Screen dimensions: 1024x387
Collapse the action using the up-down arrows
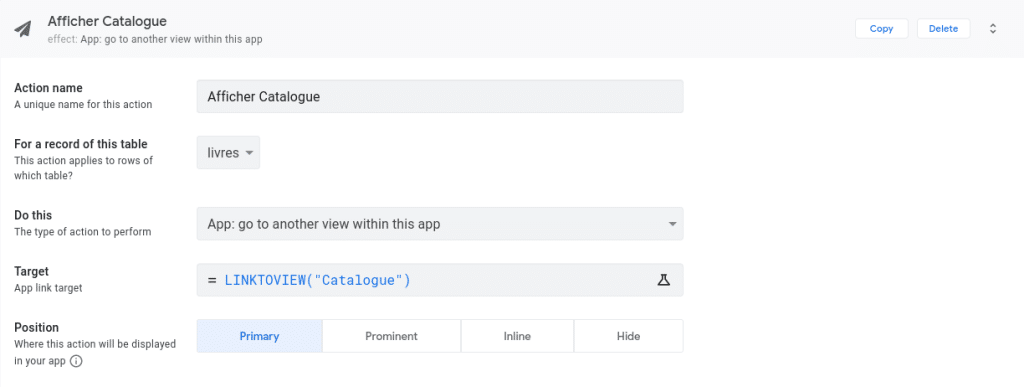click(993, 29)
